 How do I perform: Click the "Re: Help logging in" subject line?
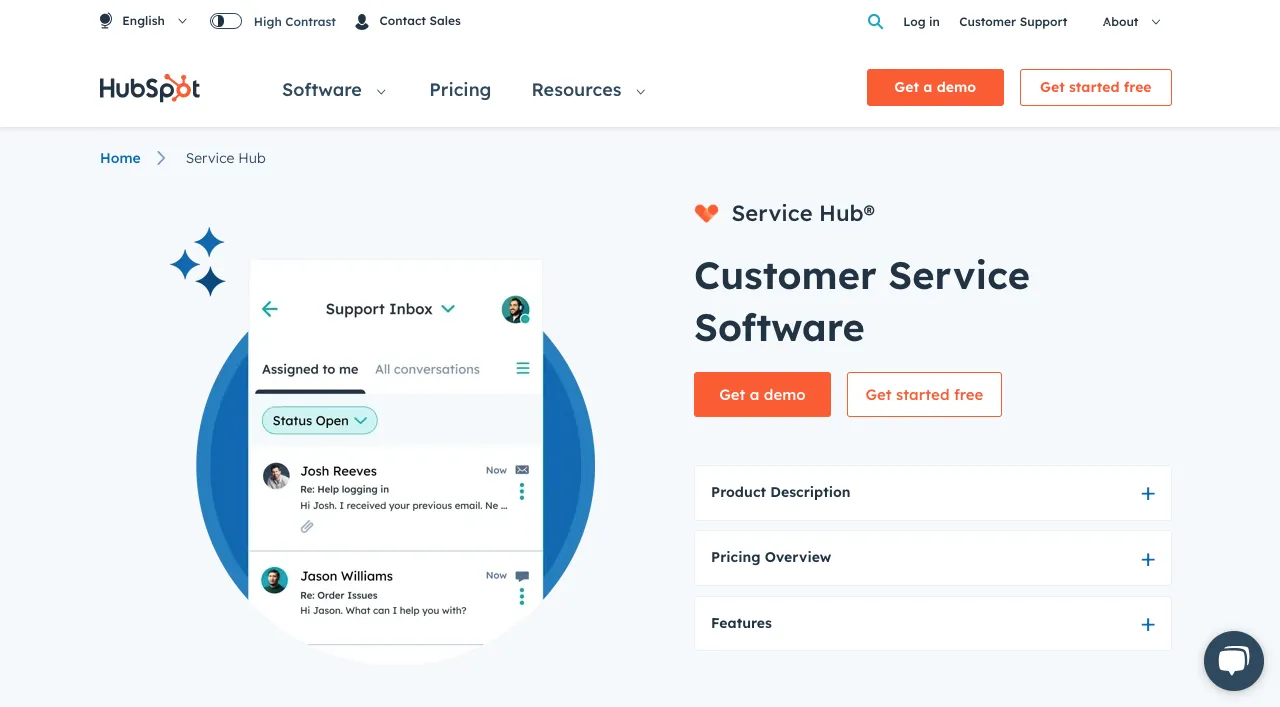345,489
